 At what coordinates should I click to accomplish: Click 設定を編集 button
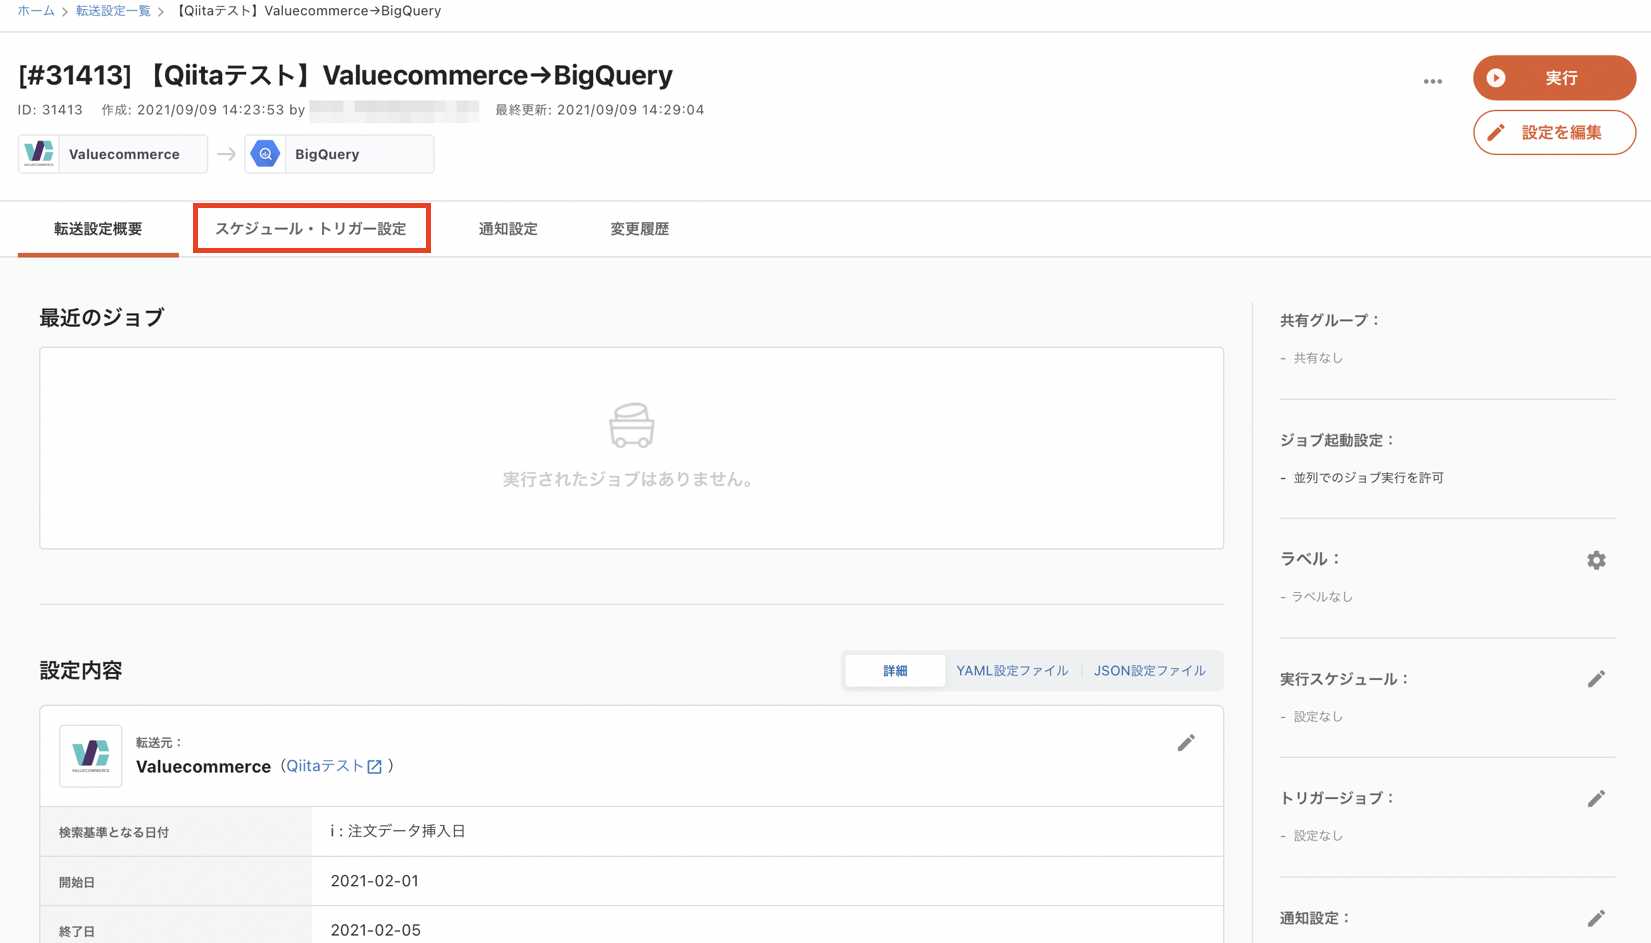[x=1554, y=132]
